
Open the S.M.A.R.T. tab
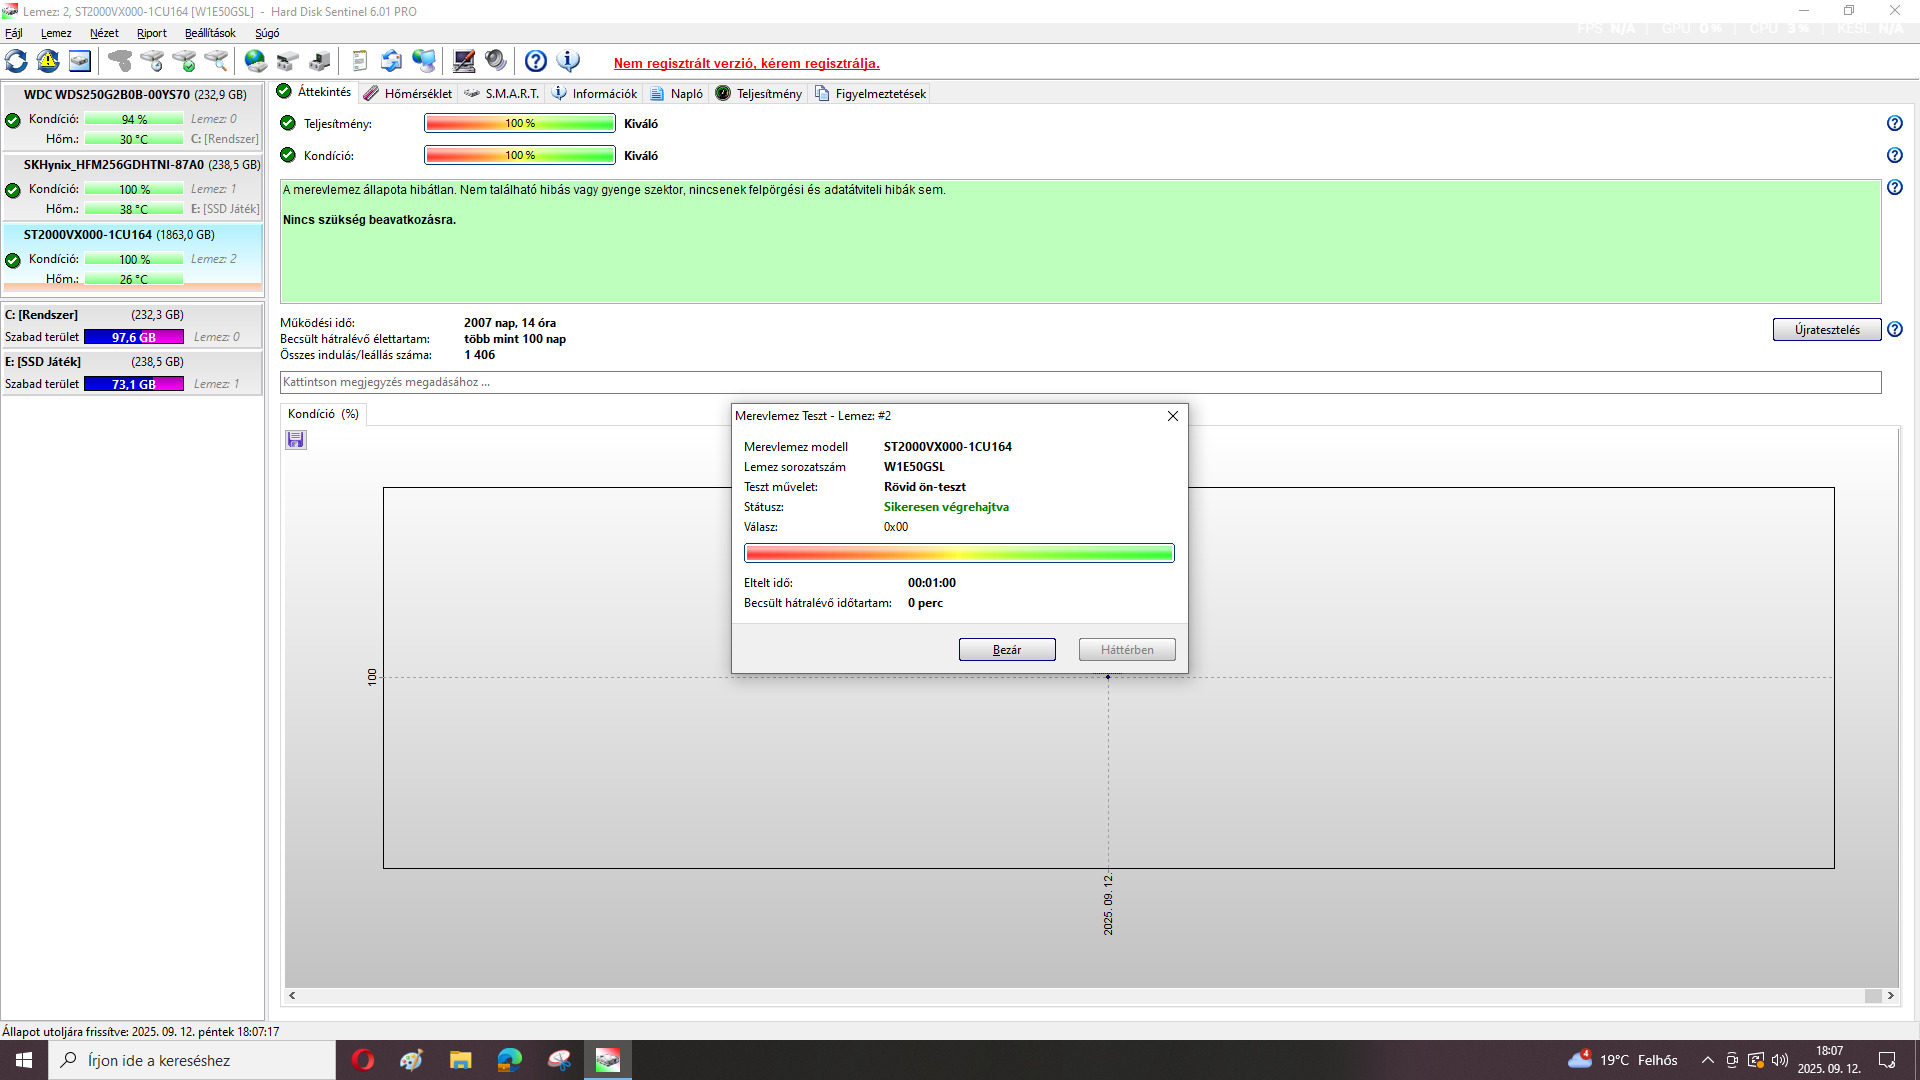click(x=502, y=93)
